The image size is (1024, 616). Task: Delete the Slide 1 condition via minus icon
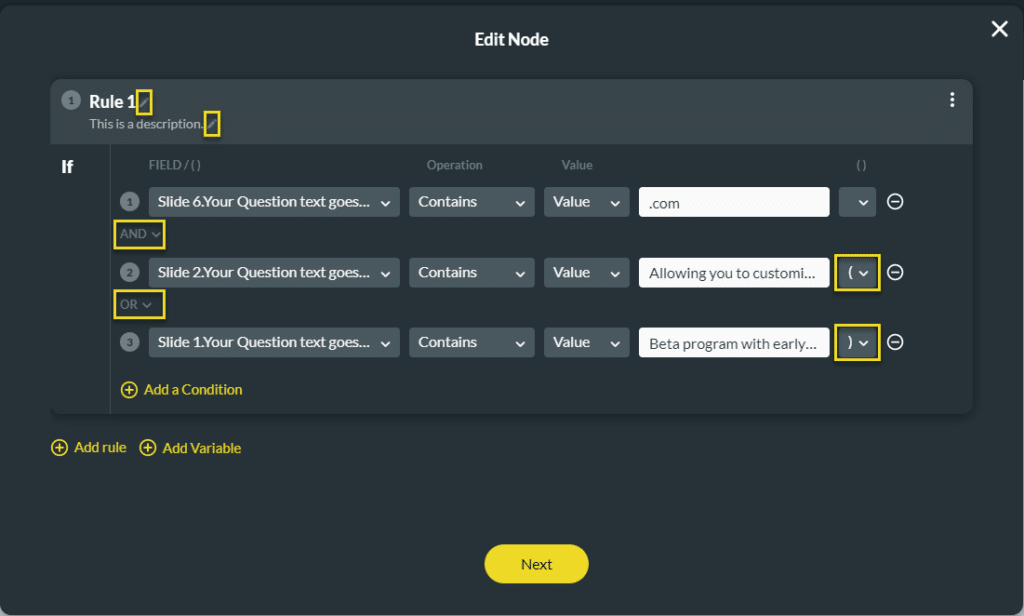pyautogui.click(x=895, y=342)
